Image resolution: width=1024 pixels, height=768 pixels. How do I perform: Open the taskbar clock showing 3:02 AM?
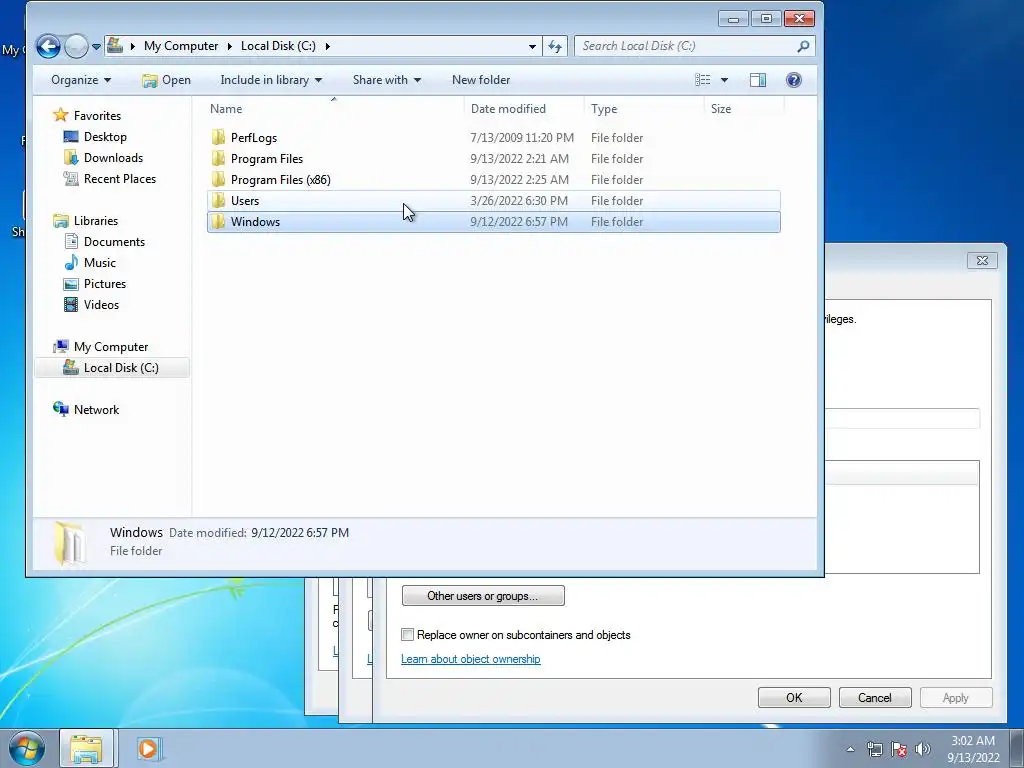coord(973,749)
